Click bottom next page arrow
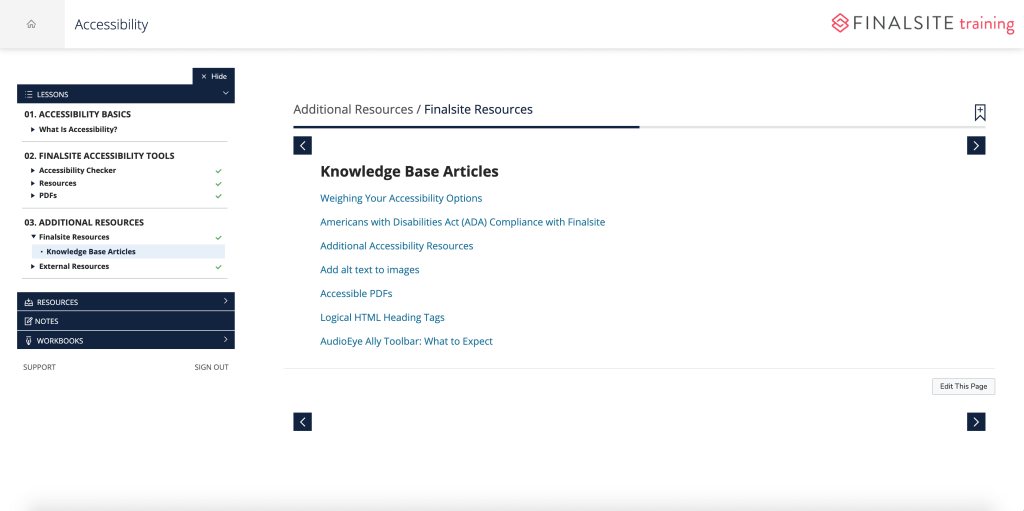Viewport: 1024px width, 511px height. coord(976,422)
